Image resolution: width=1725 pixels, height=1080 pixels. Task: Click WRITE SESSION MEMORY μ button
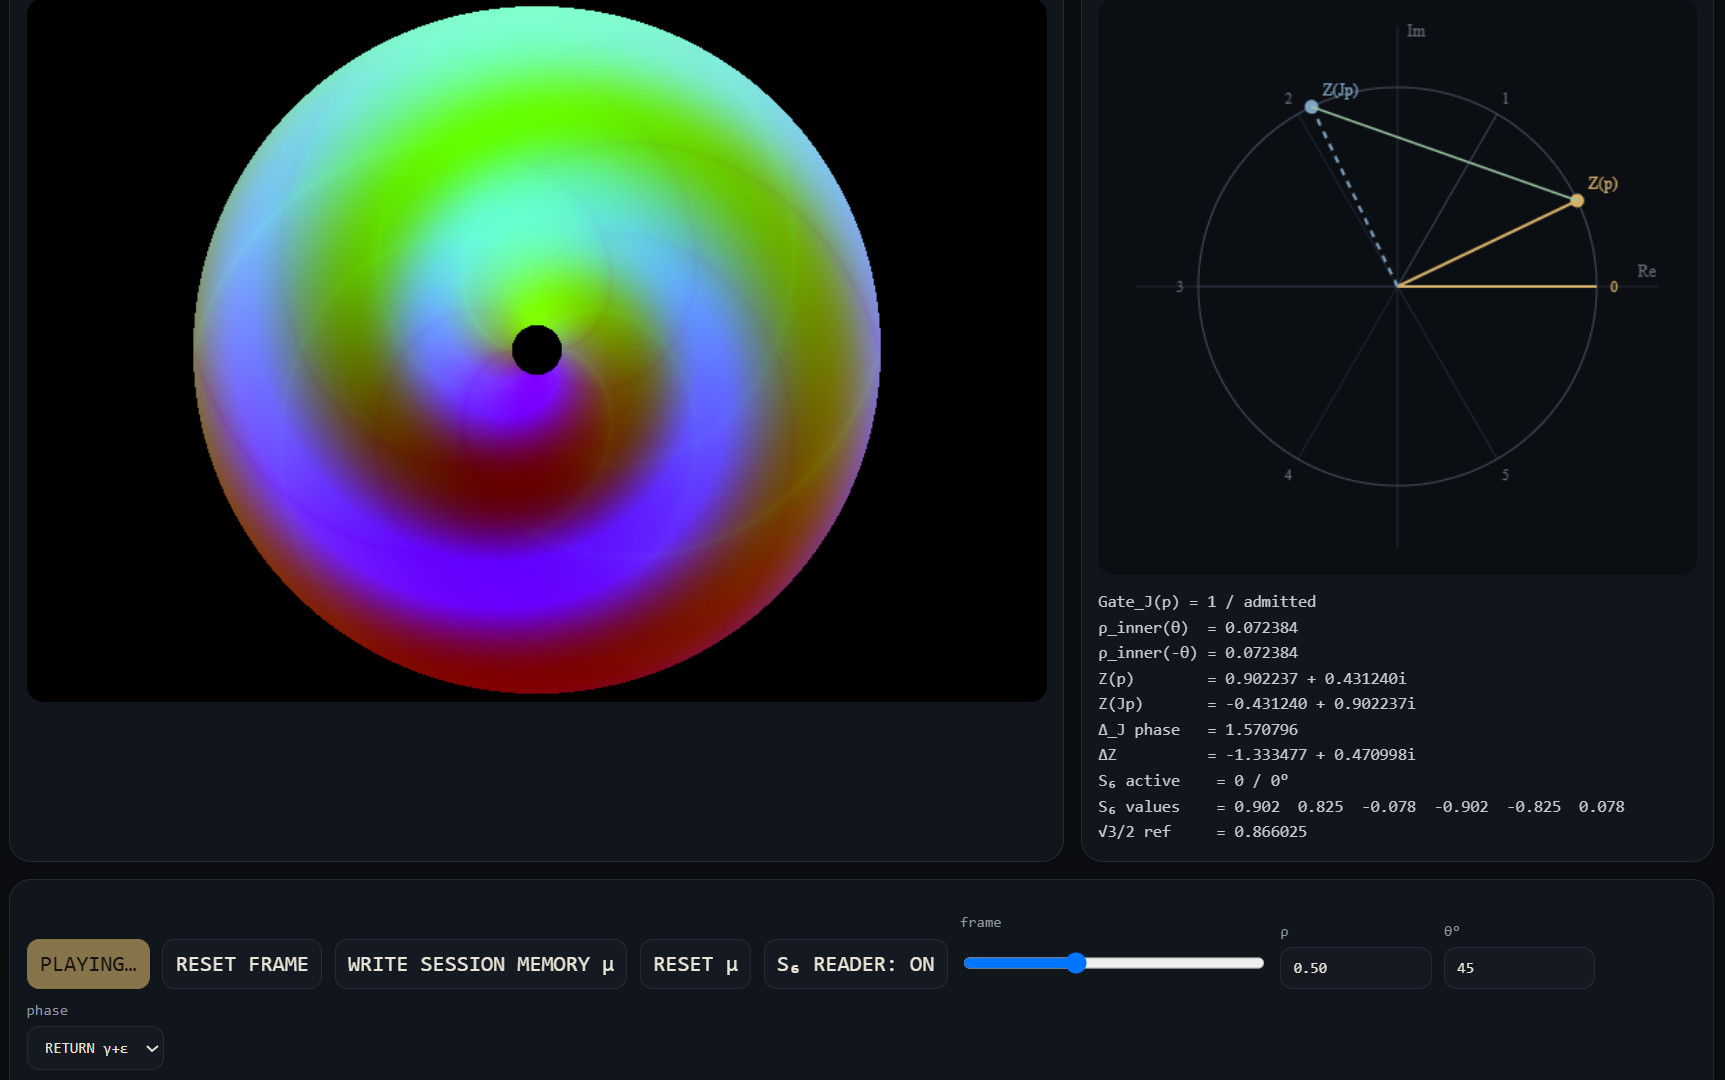481,964
